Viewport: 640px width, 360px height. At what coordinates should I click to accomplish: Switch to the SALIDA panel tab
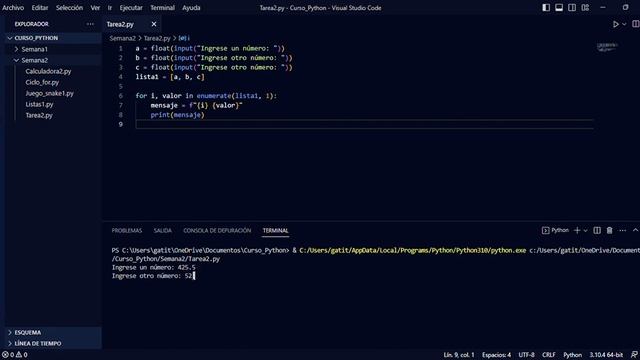coord(162,231)
